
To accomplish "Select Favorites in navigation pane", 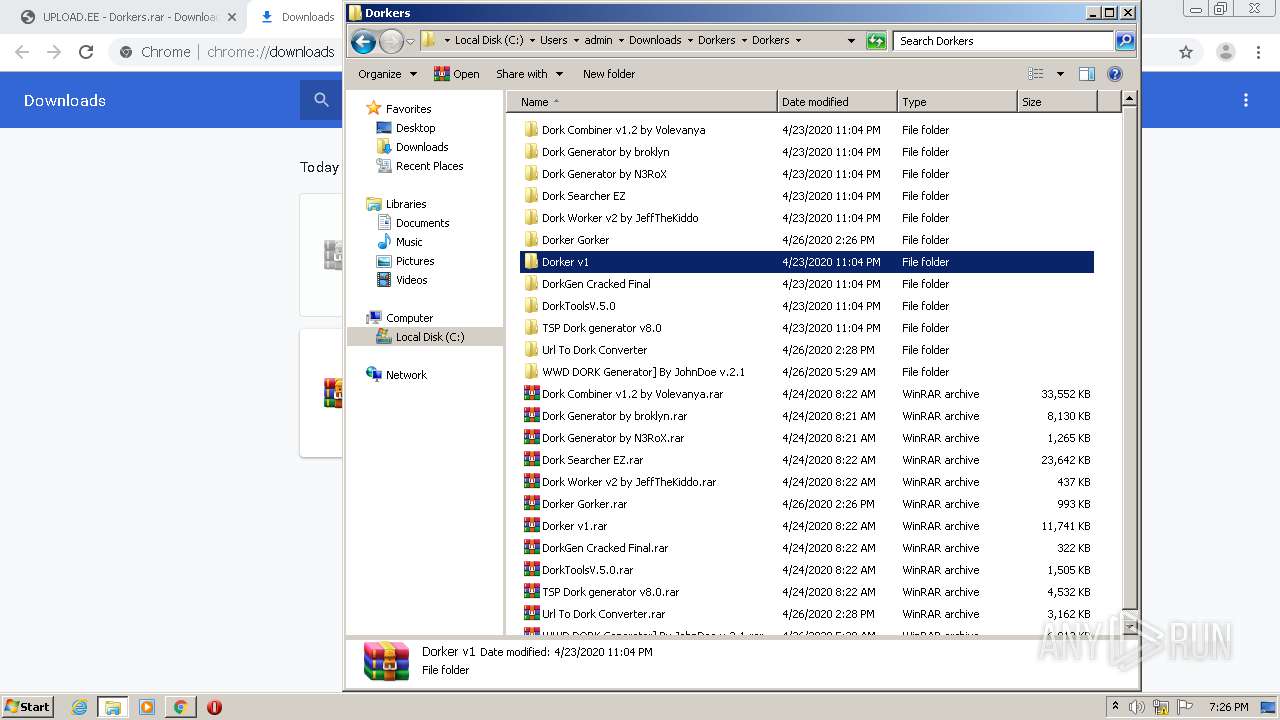I will coord(409,109).
